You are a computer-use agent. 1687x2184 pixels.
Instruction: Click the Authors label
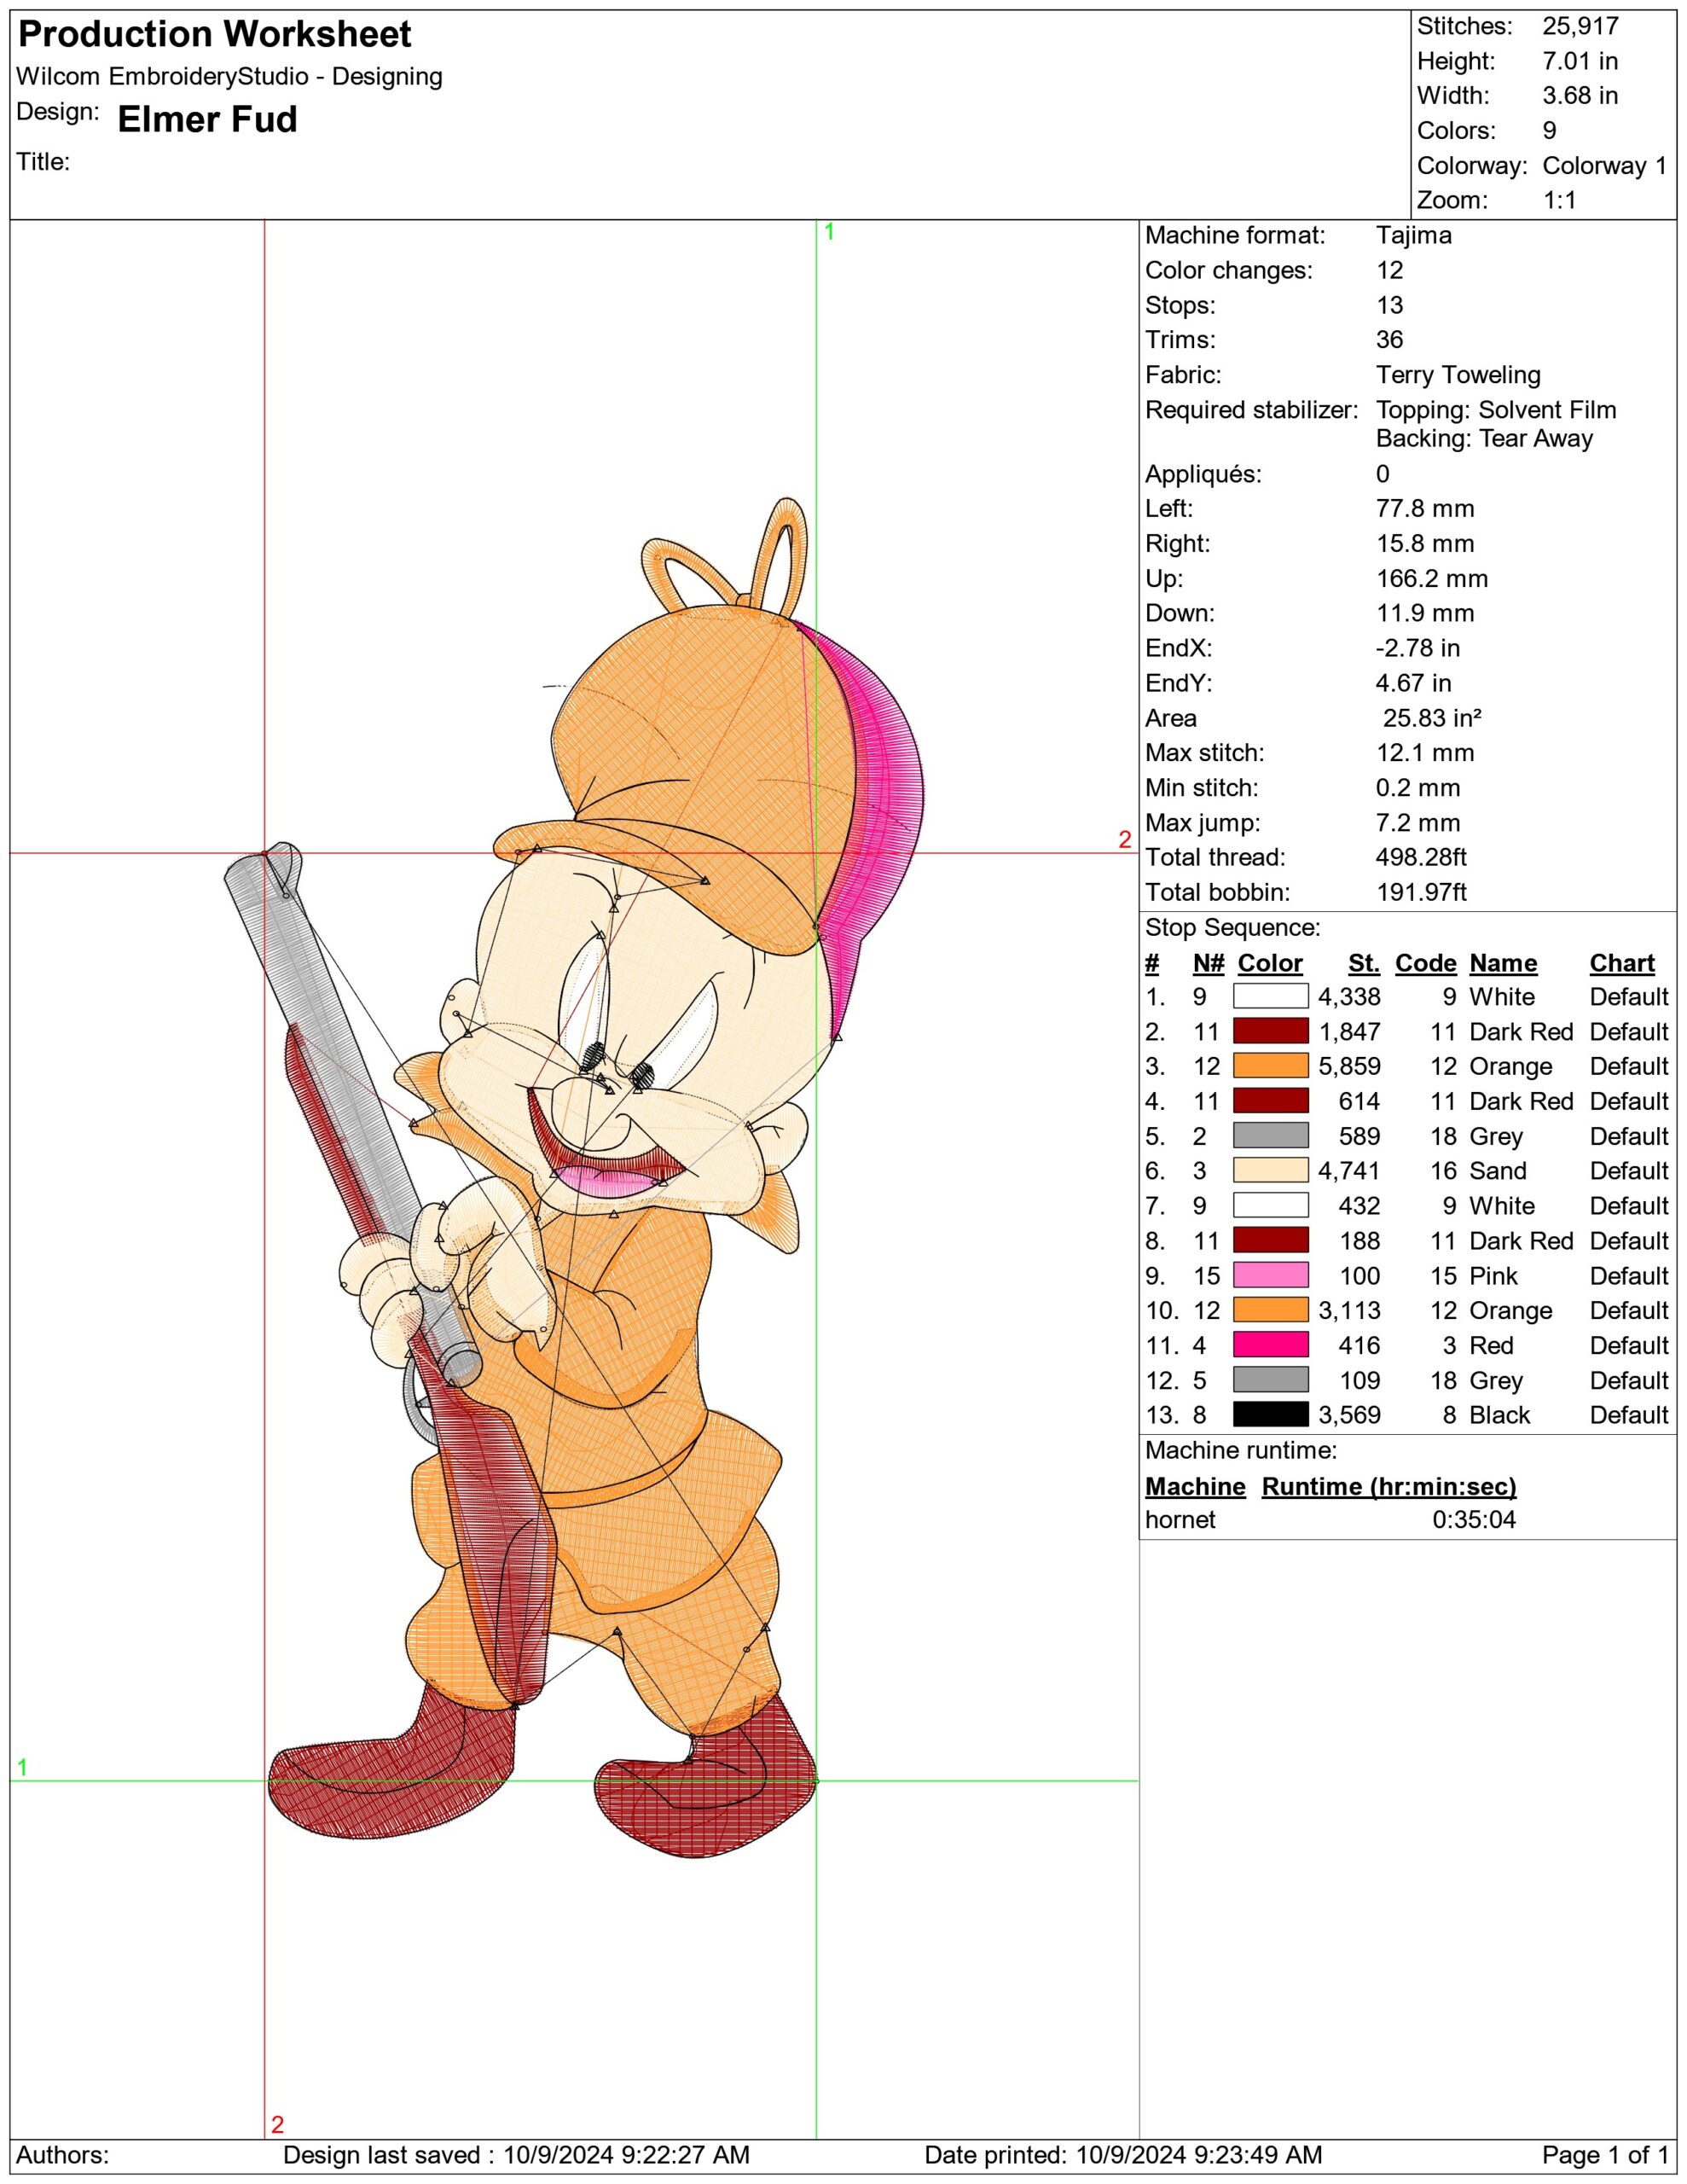(x=63, y=2155)
